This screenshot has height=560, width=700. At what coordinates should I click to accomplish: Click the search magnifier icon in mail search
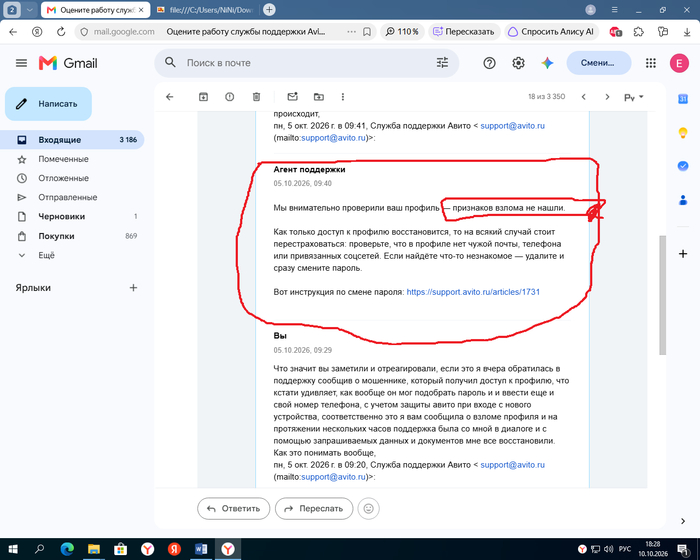[170, 63]
